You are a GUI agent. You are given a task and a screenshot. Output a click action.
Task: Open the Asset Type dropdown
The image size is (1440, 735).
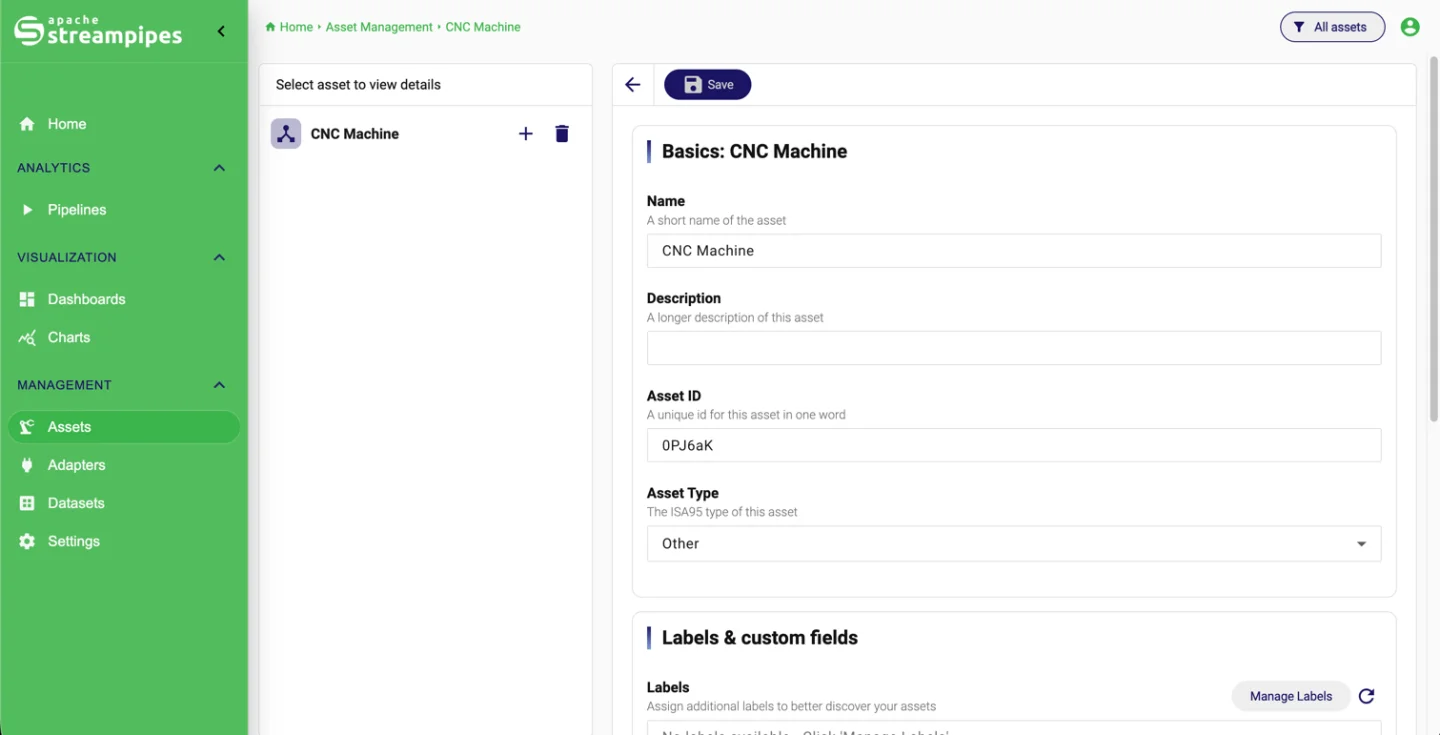(x=1014, y=544)
